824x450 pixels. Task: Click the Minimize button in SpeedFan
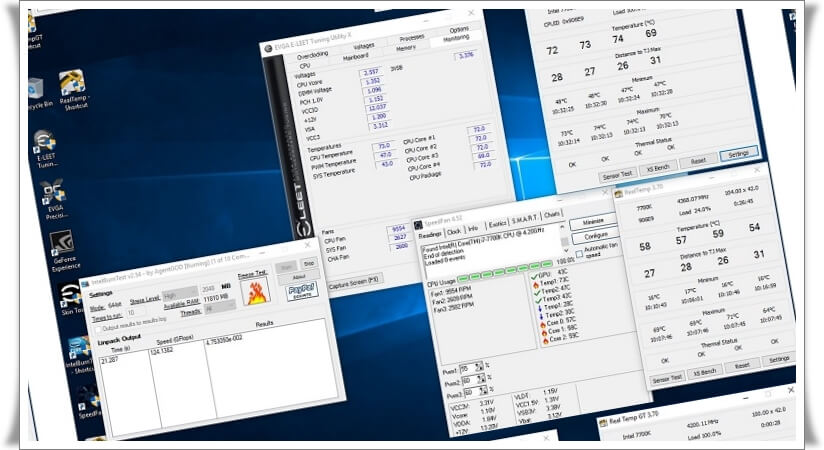(x=593, y=221)
